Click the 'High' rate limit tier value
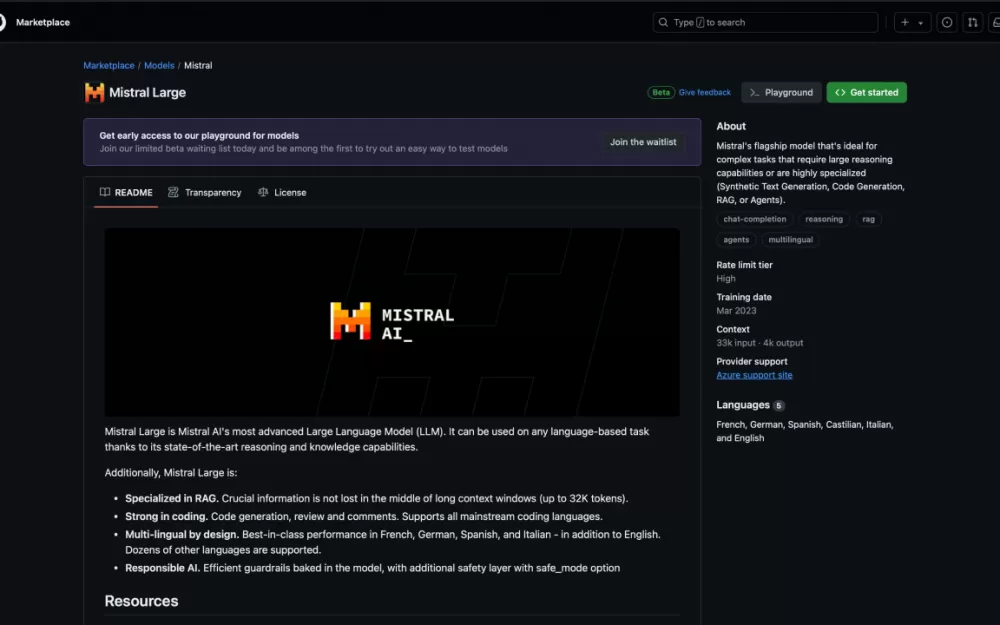The image size is (1000, 625). coord(726,279)
